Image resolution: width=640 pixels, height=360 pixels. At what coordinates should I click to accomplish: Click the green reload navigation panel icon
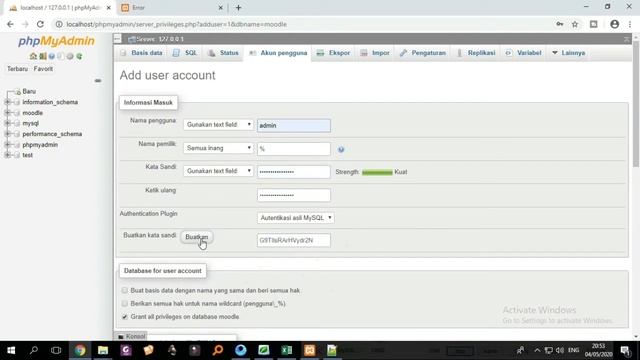click(79, 56)
